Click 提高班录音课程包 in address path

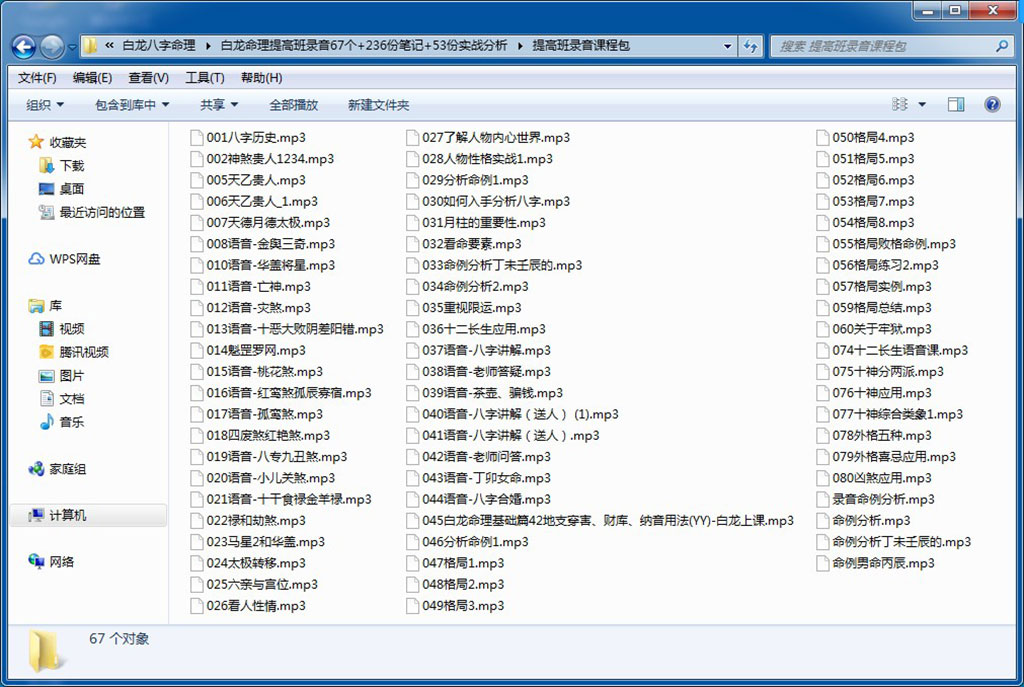coord(581,46)
